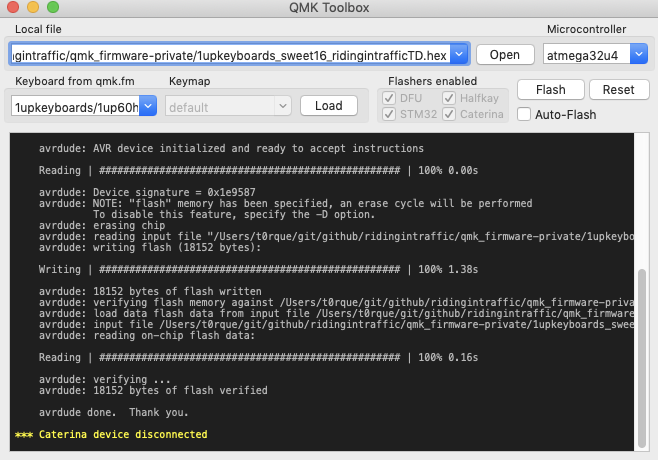Viewport: 658px width, 460px height.
Task: Open the 1upkeyboards keyboard selection dropdown
Action: click(x=148, y=106)
